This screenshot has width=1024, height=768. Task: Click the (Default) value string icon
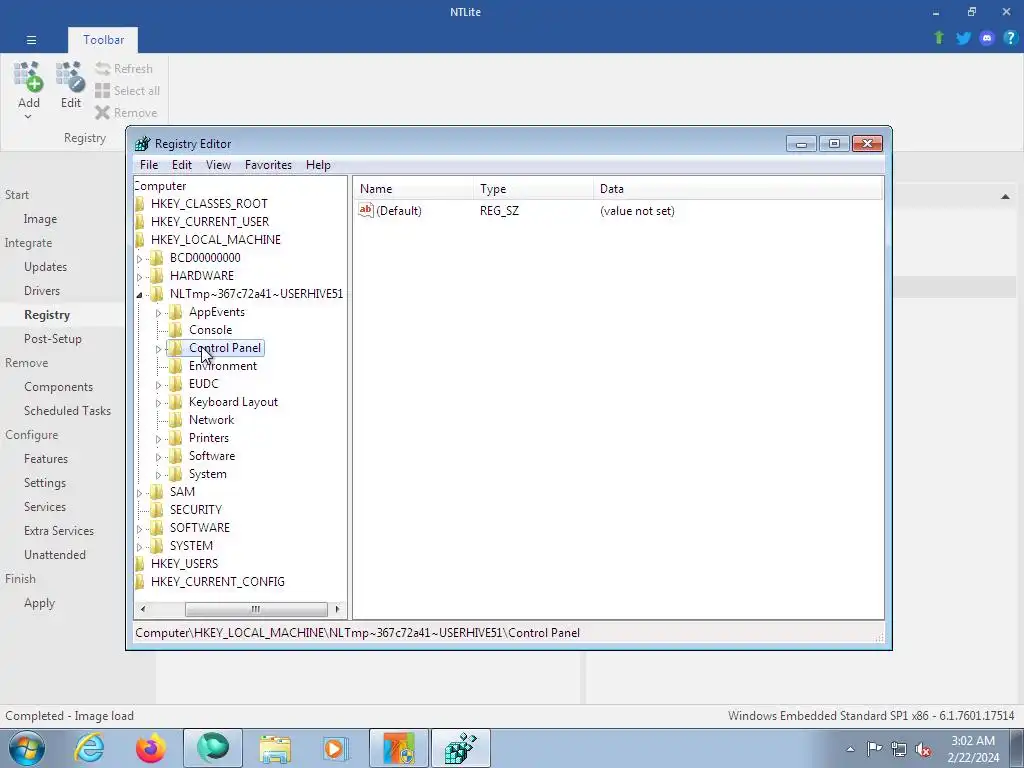[x=366, y=210]
